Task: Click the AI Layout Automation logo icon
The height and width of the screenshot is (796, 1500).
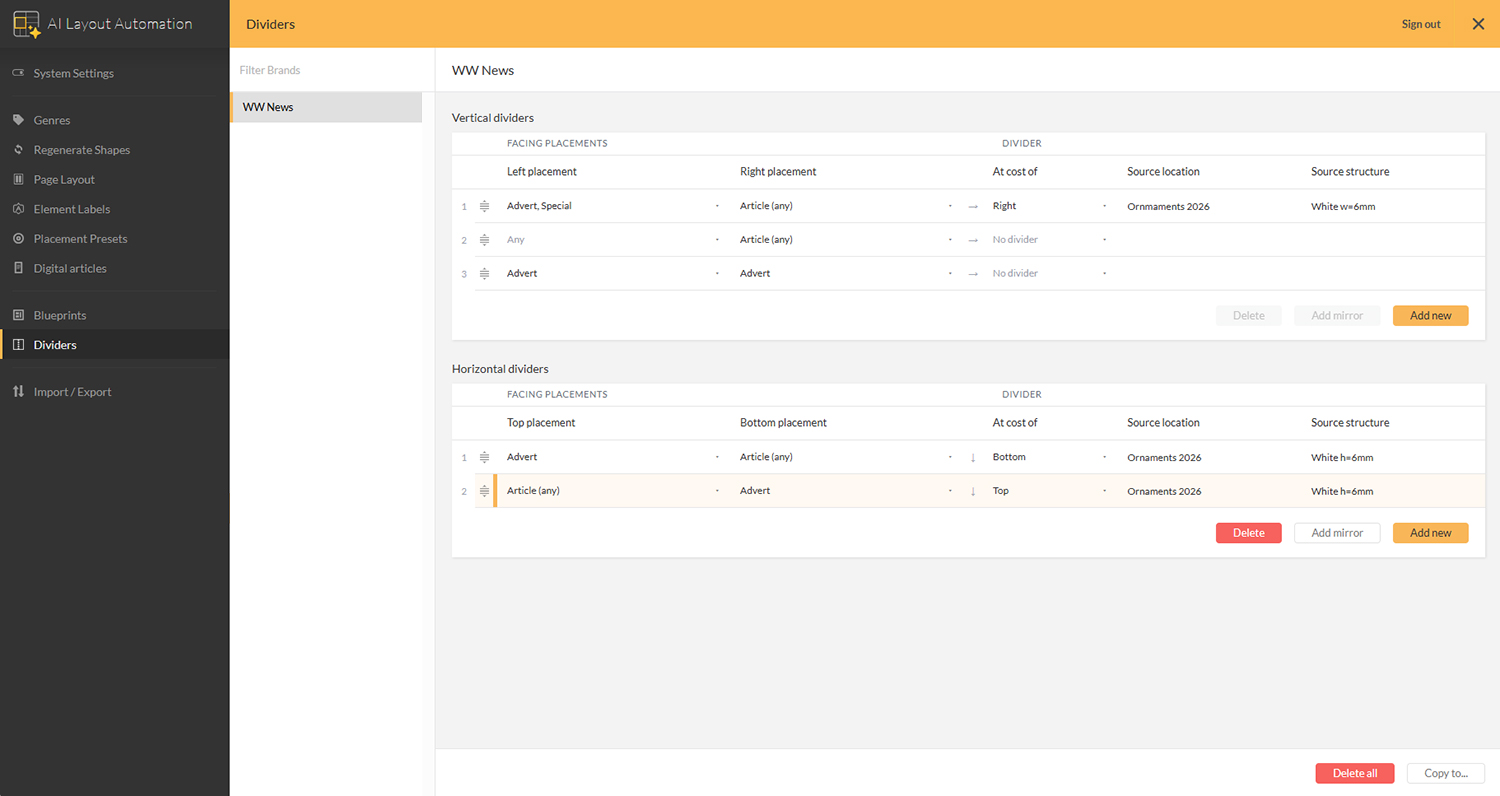Action: coord(26,24)
